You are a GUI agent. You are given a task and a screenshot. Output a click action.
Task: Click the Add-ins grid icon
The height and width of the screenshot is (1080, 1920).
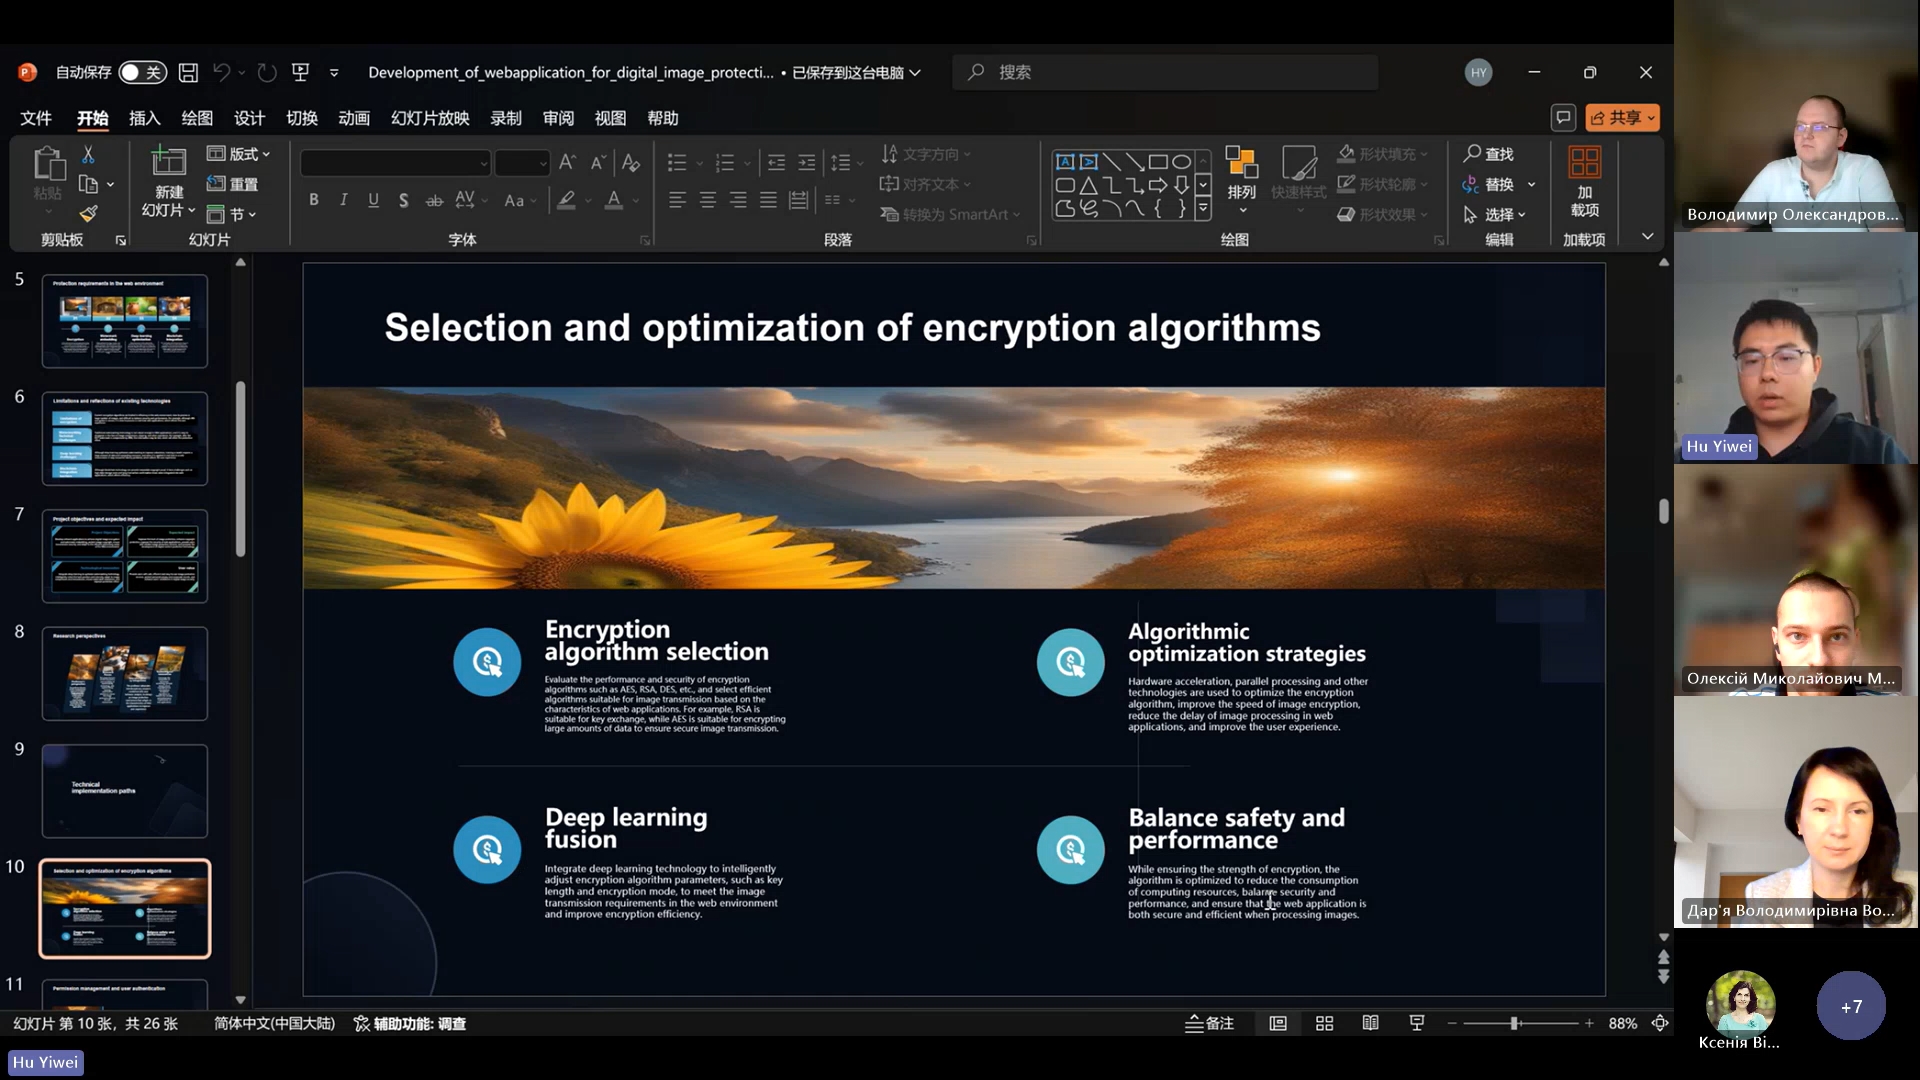(x=1584, y=162)
